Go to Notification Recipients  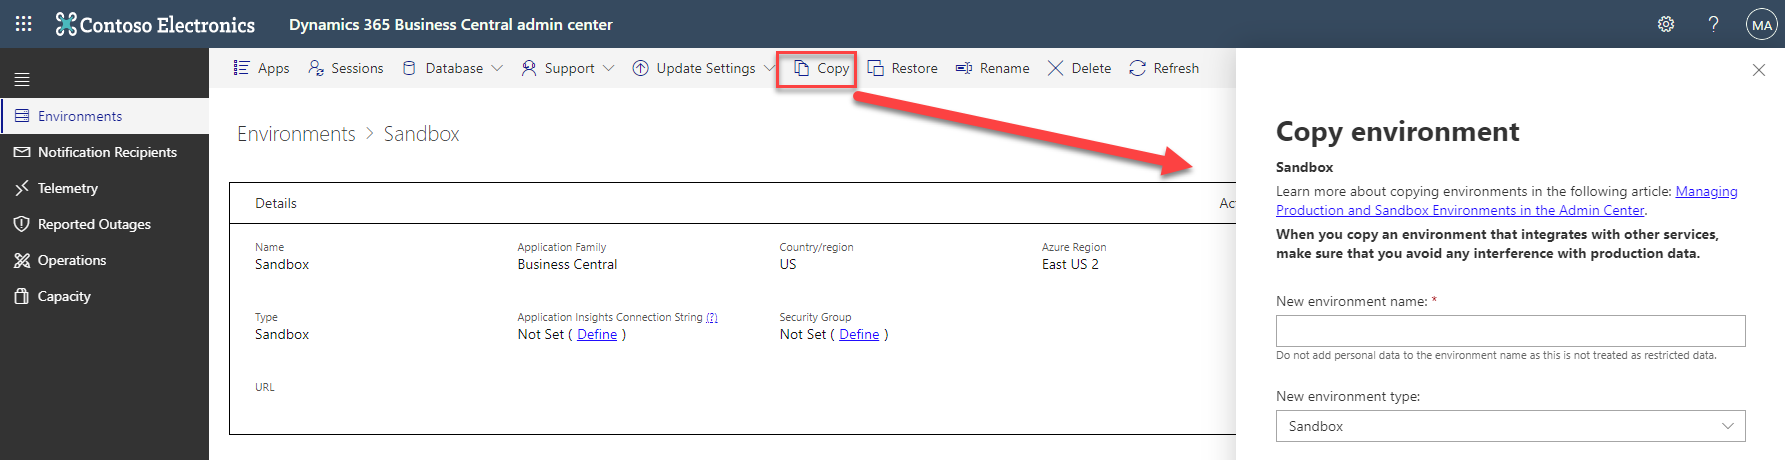[105, 152]
